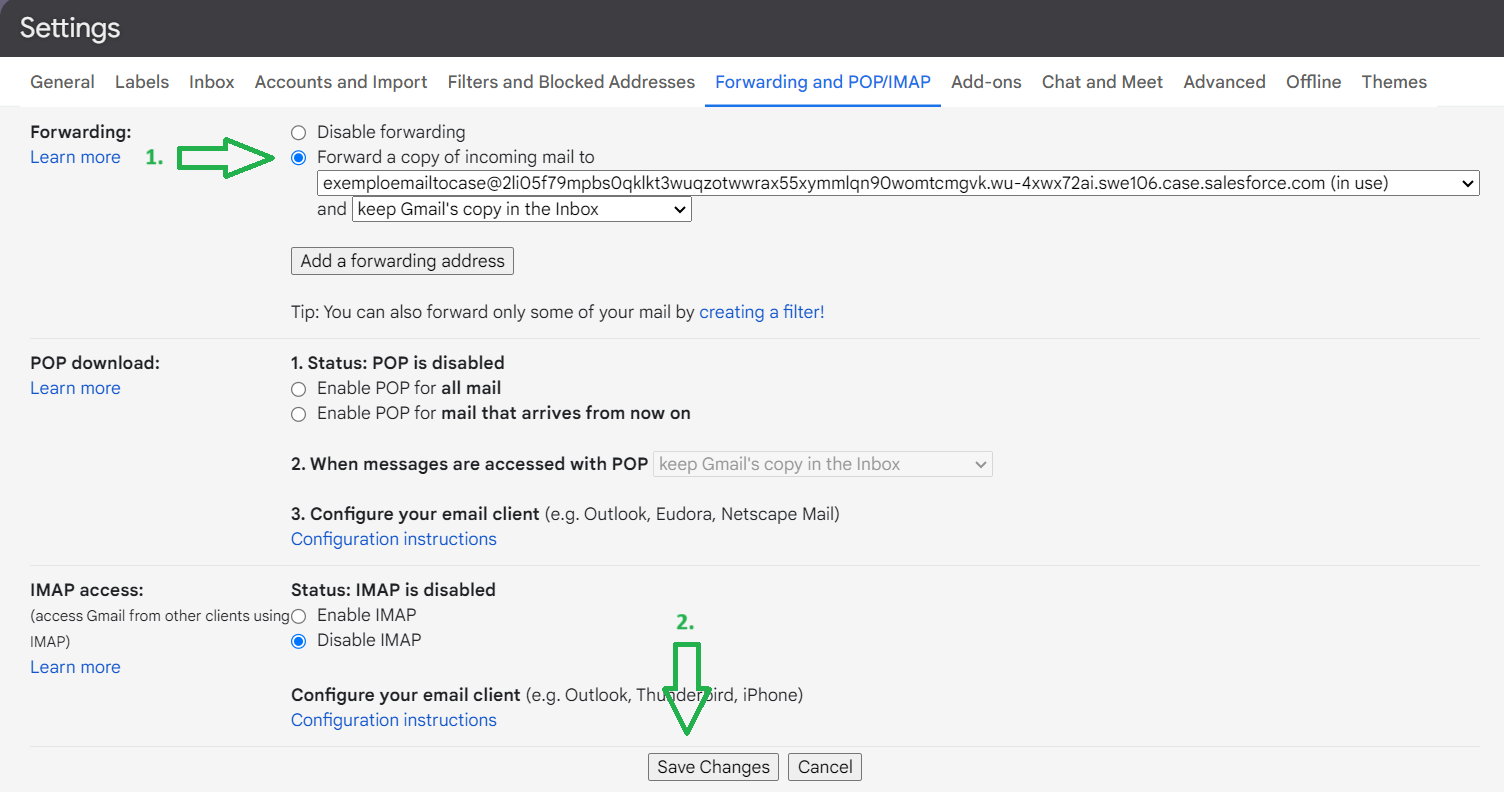Screen dimensions: 1504x792
Task: Open the Labels tab
Action: coord(141,81)
